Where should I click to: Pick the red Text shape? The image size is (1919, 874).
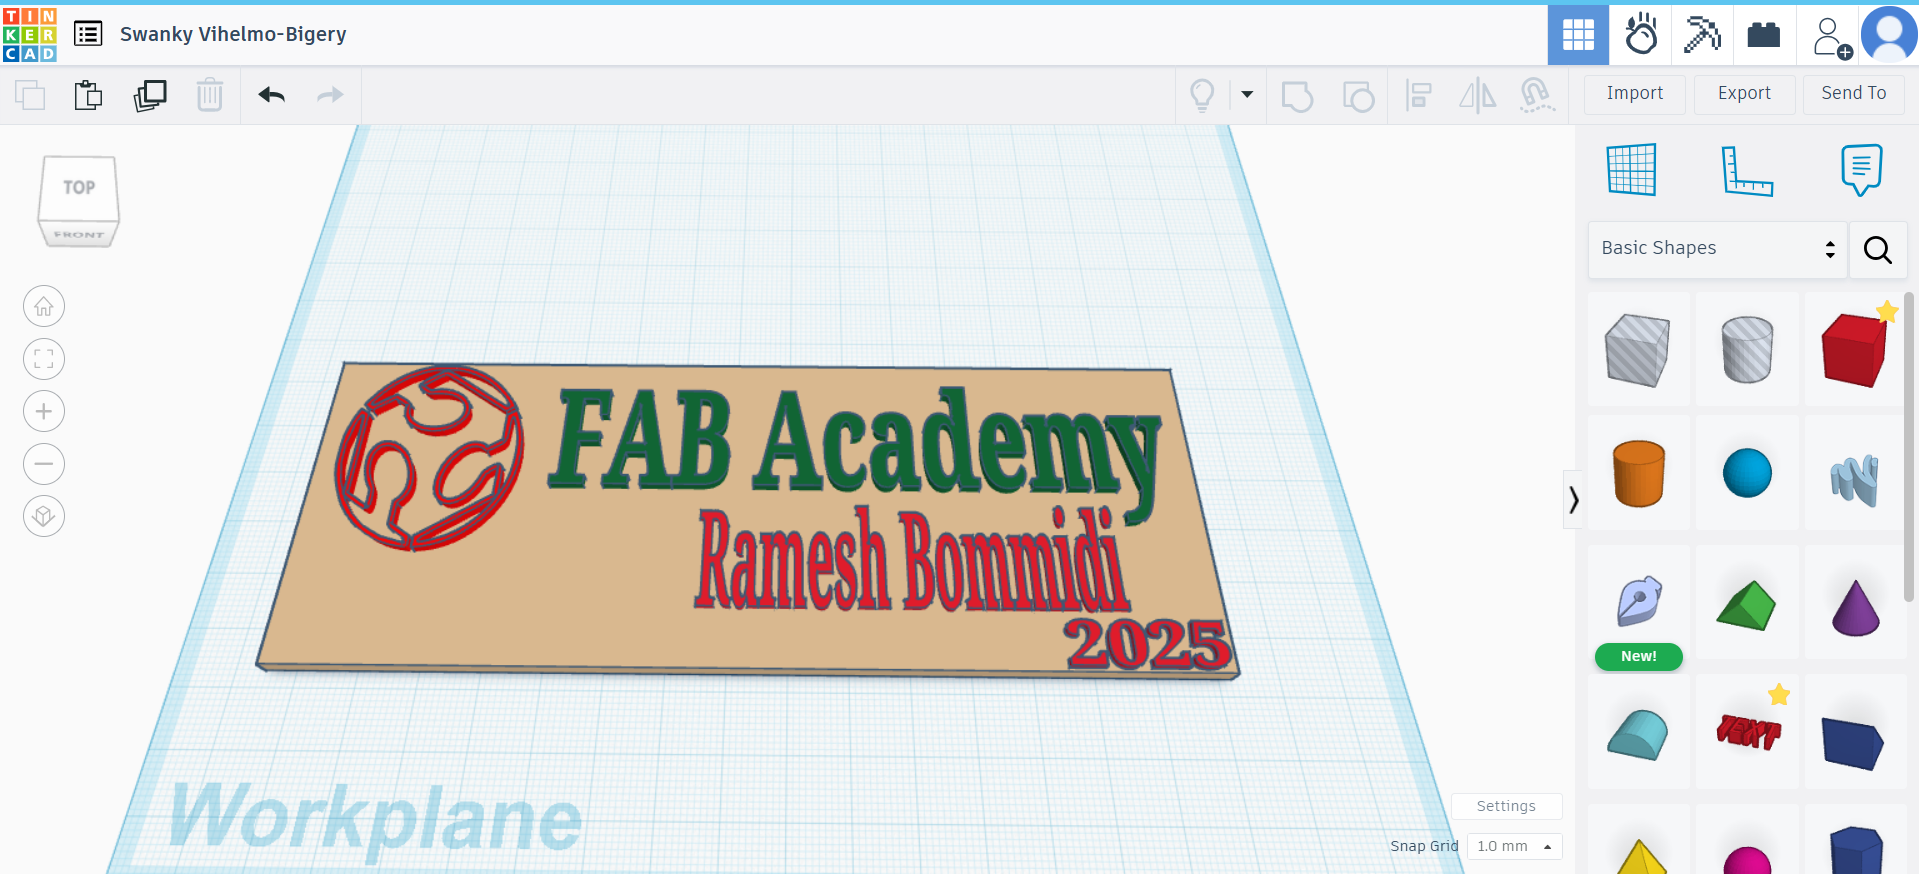[1747, 732]
